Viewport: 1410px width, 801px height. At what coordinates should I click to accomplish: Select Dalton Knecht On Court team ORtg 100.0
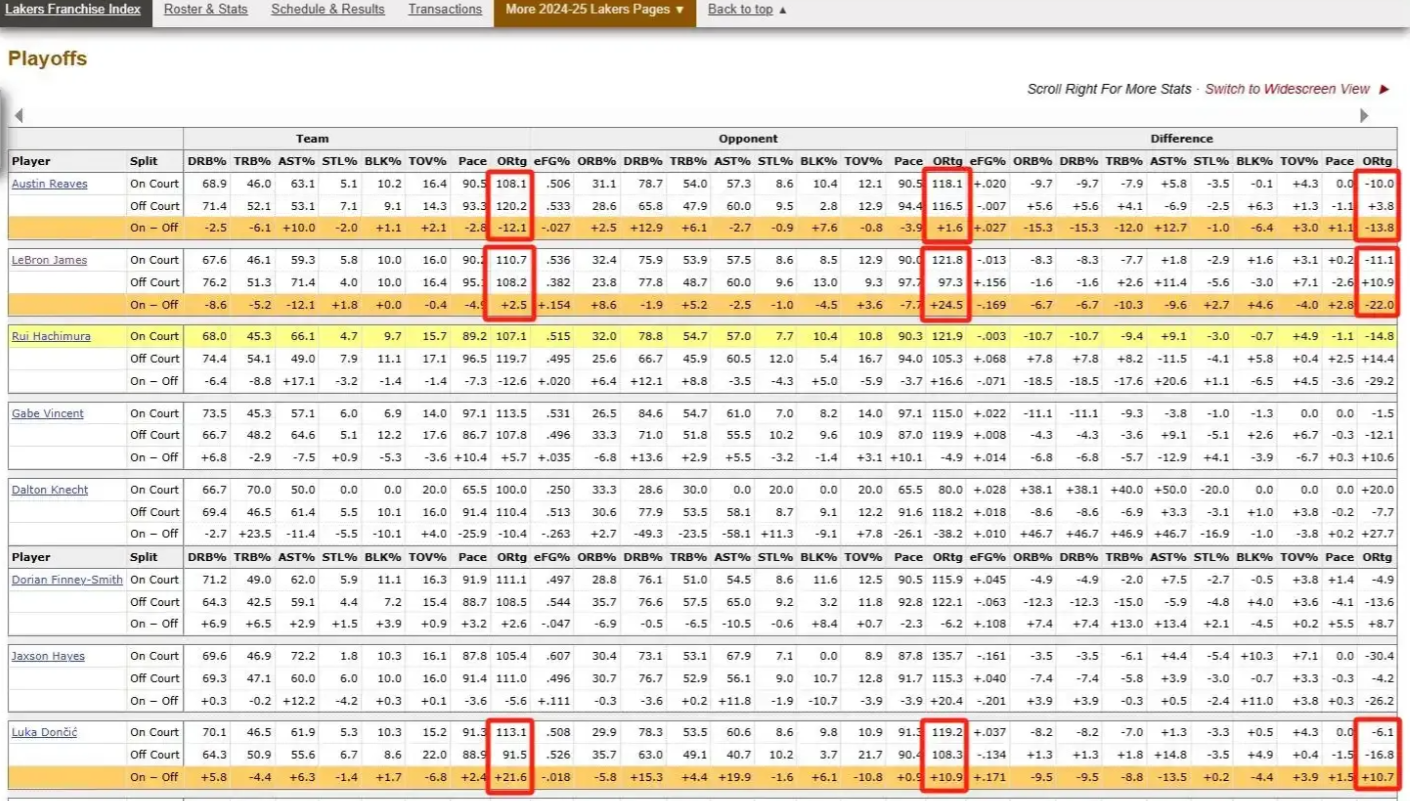[511, 490]
